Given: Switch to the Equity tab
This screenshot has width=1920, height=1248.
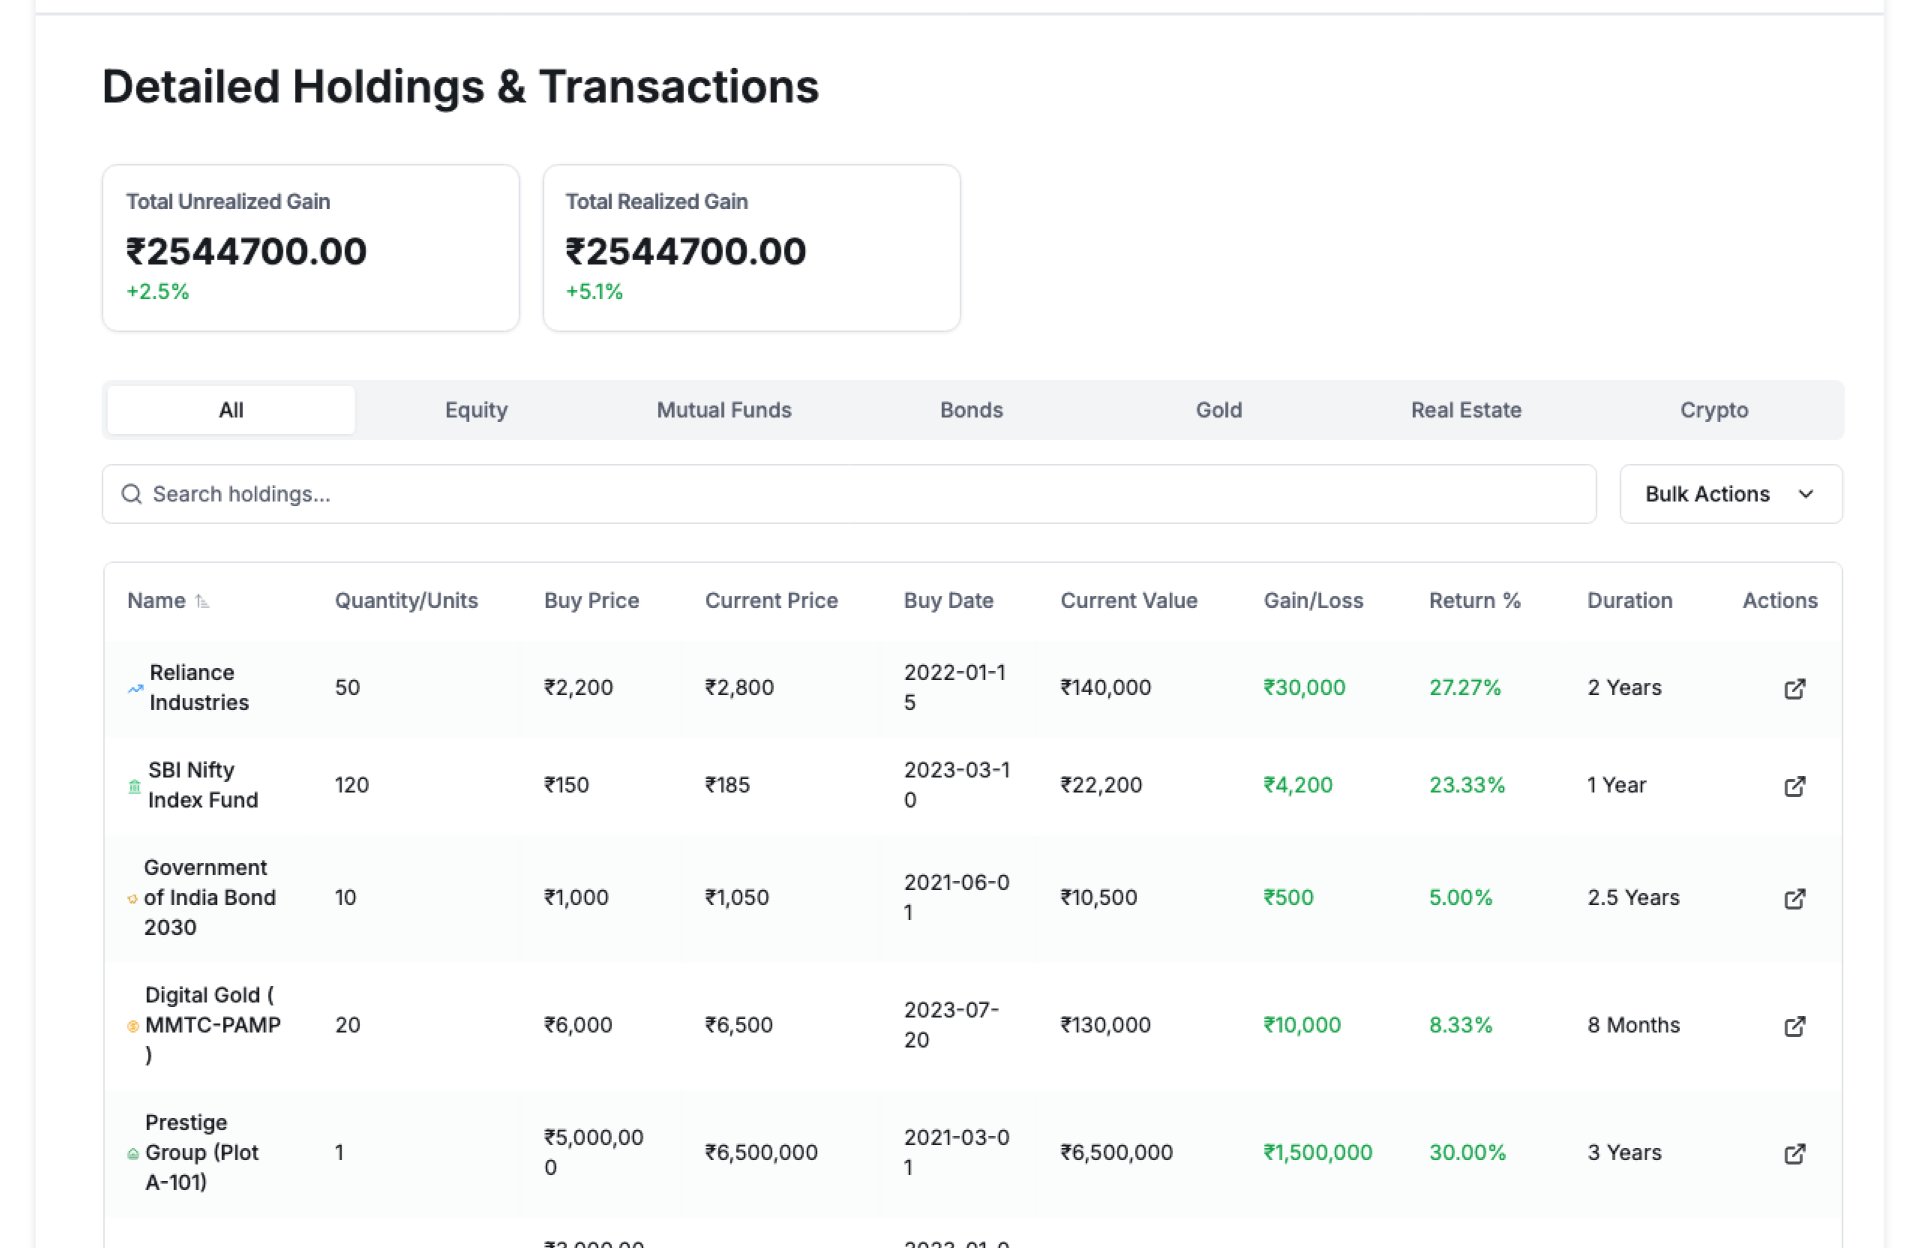Looking at the screenshot, I should point(476,410).
